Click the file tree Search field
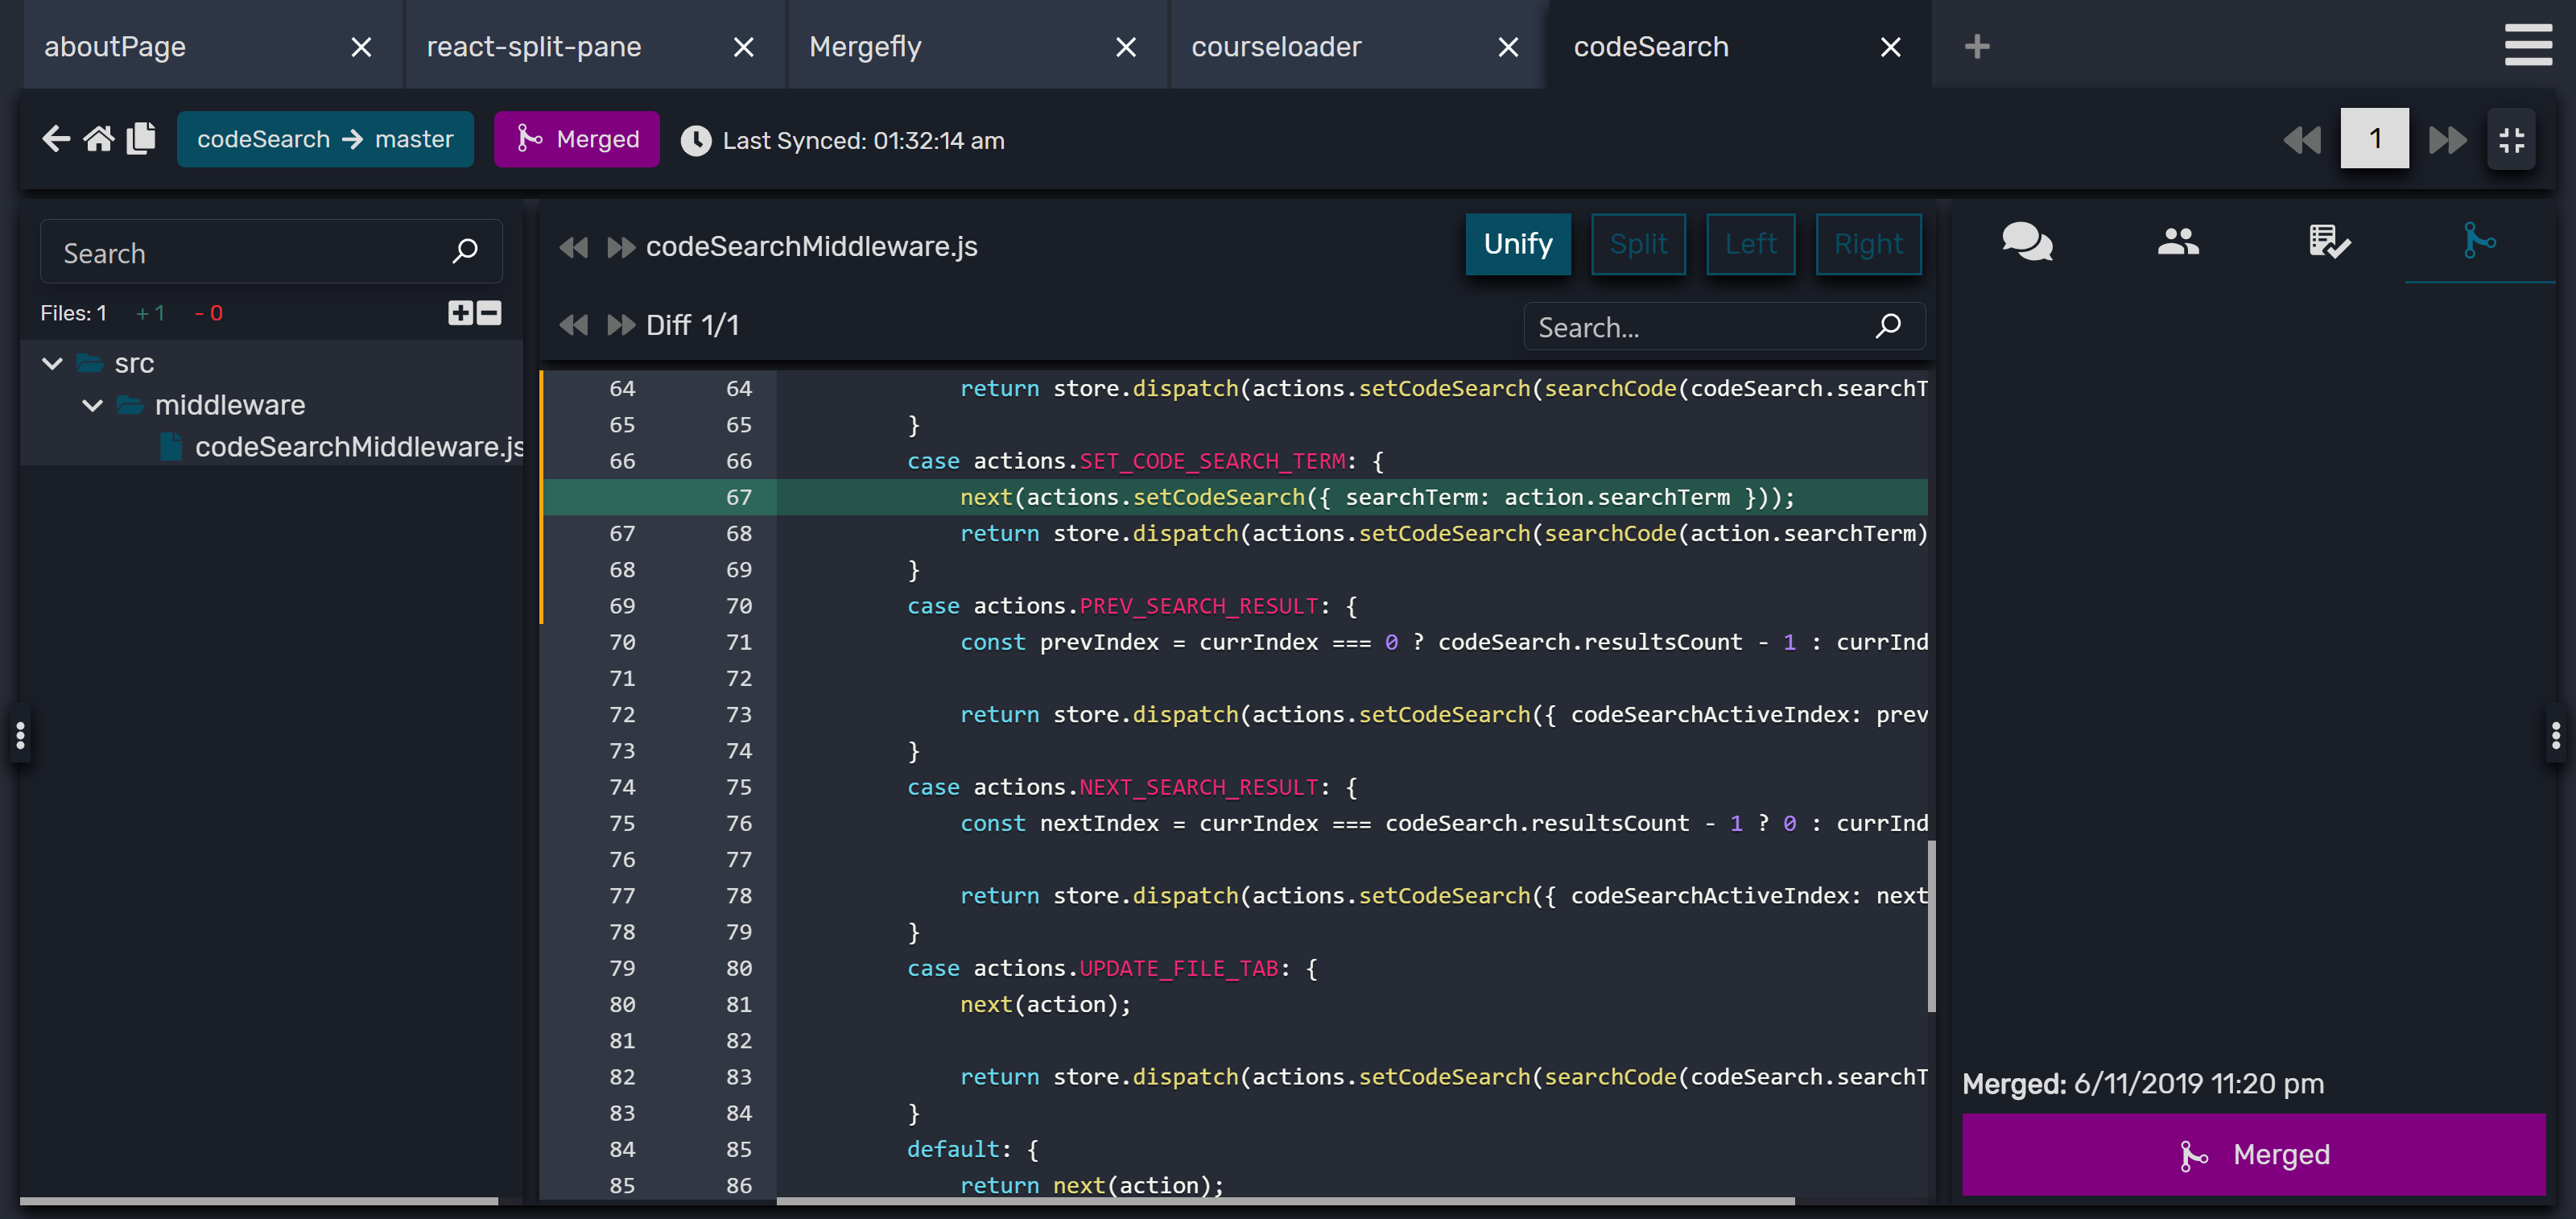 271,252
